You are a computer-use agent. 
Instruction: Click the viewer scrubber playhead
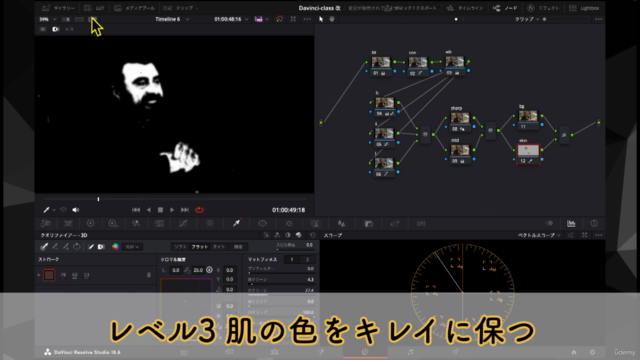coord(98,199)
